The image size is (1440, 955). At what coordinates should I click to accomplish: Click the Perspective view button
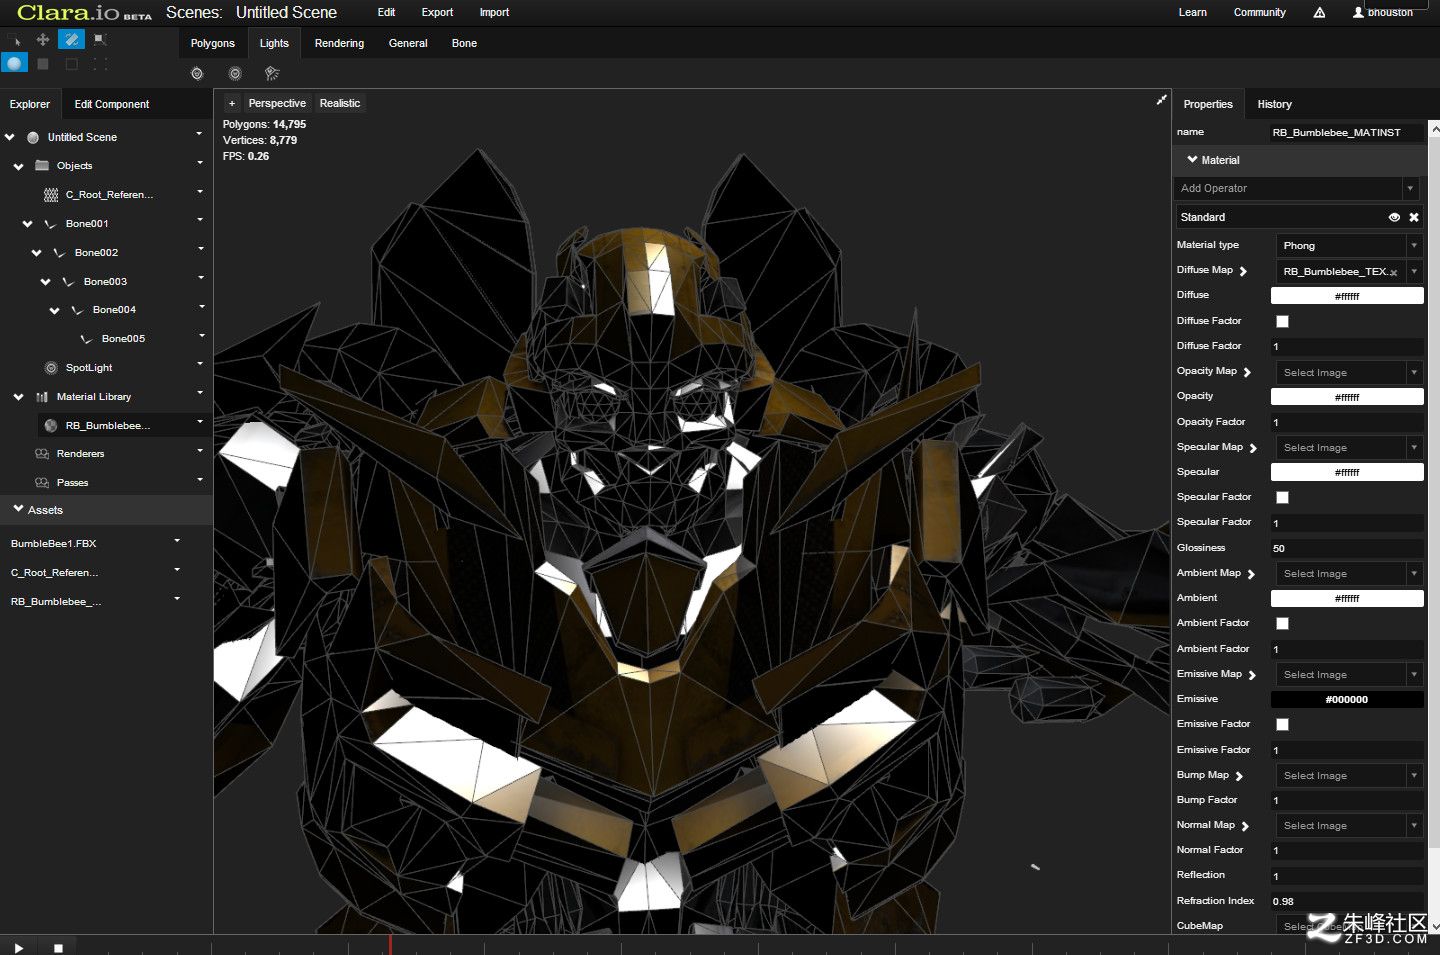pos(277,103)
